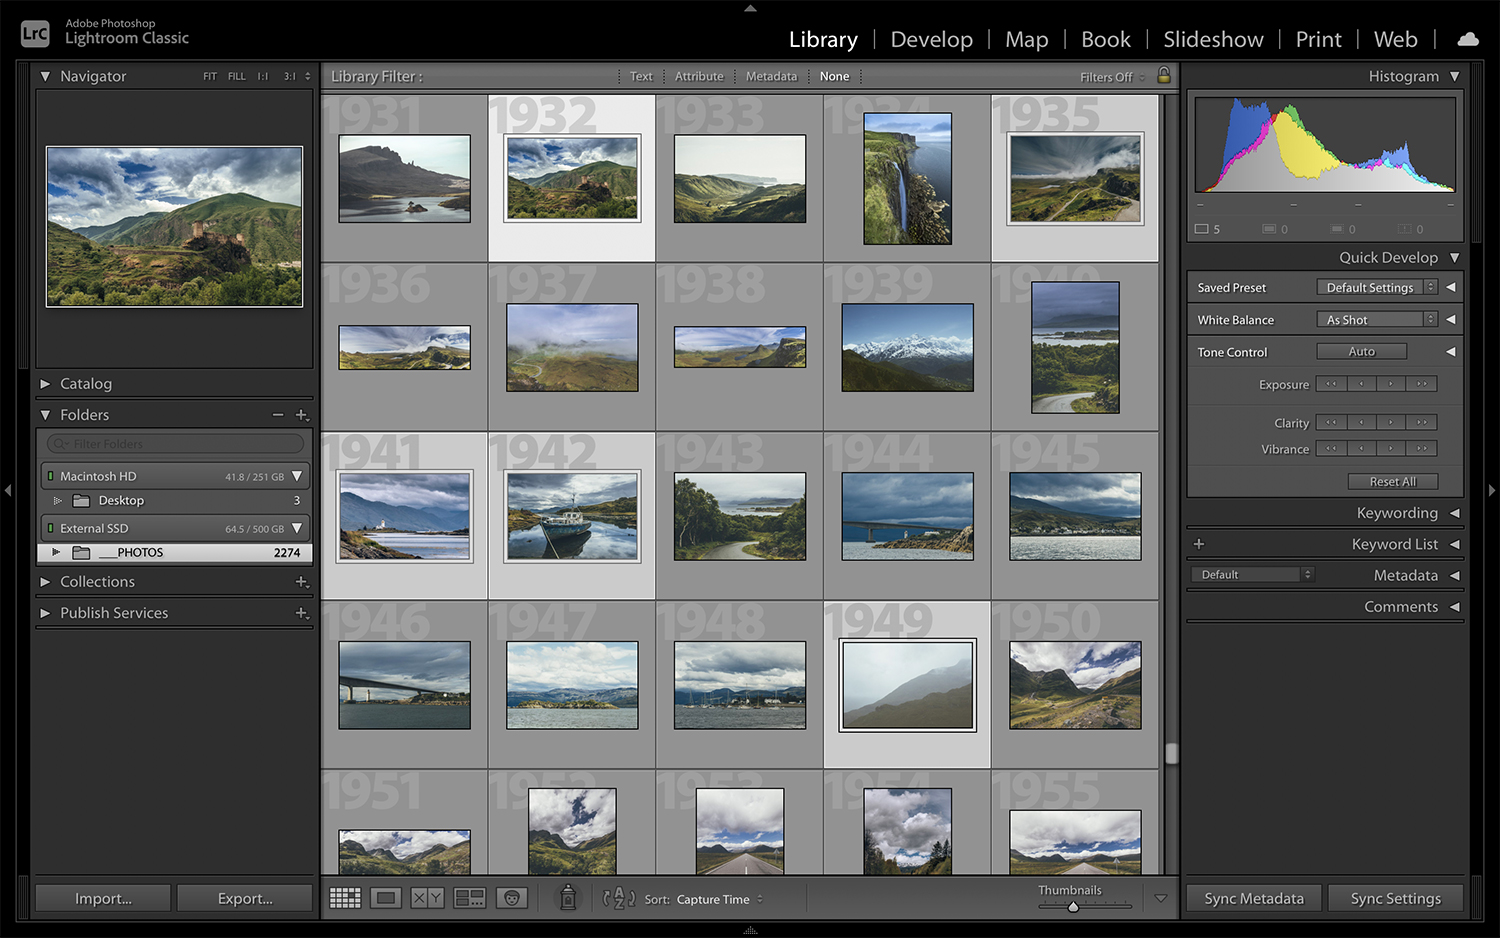Activate Survey view
Image resolution: width=1500 pixels, height=938 pixels.
(x=469, y=898)
